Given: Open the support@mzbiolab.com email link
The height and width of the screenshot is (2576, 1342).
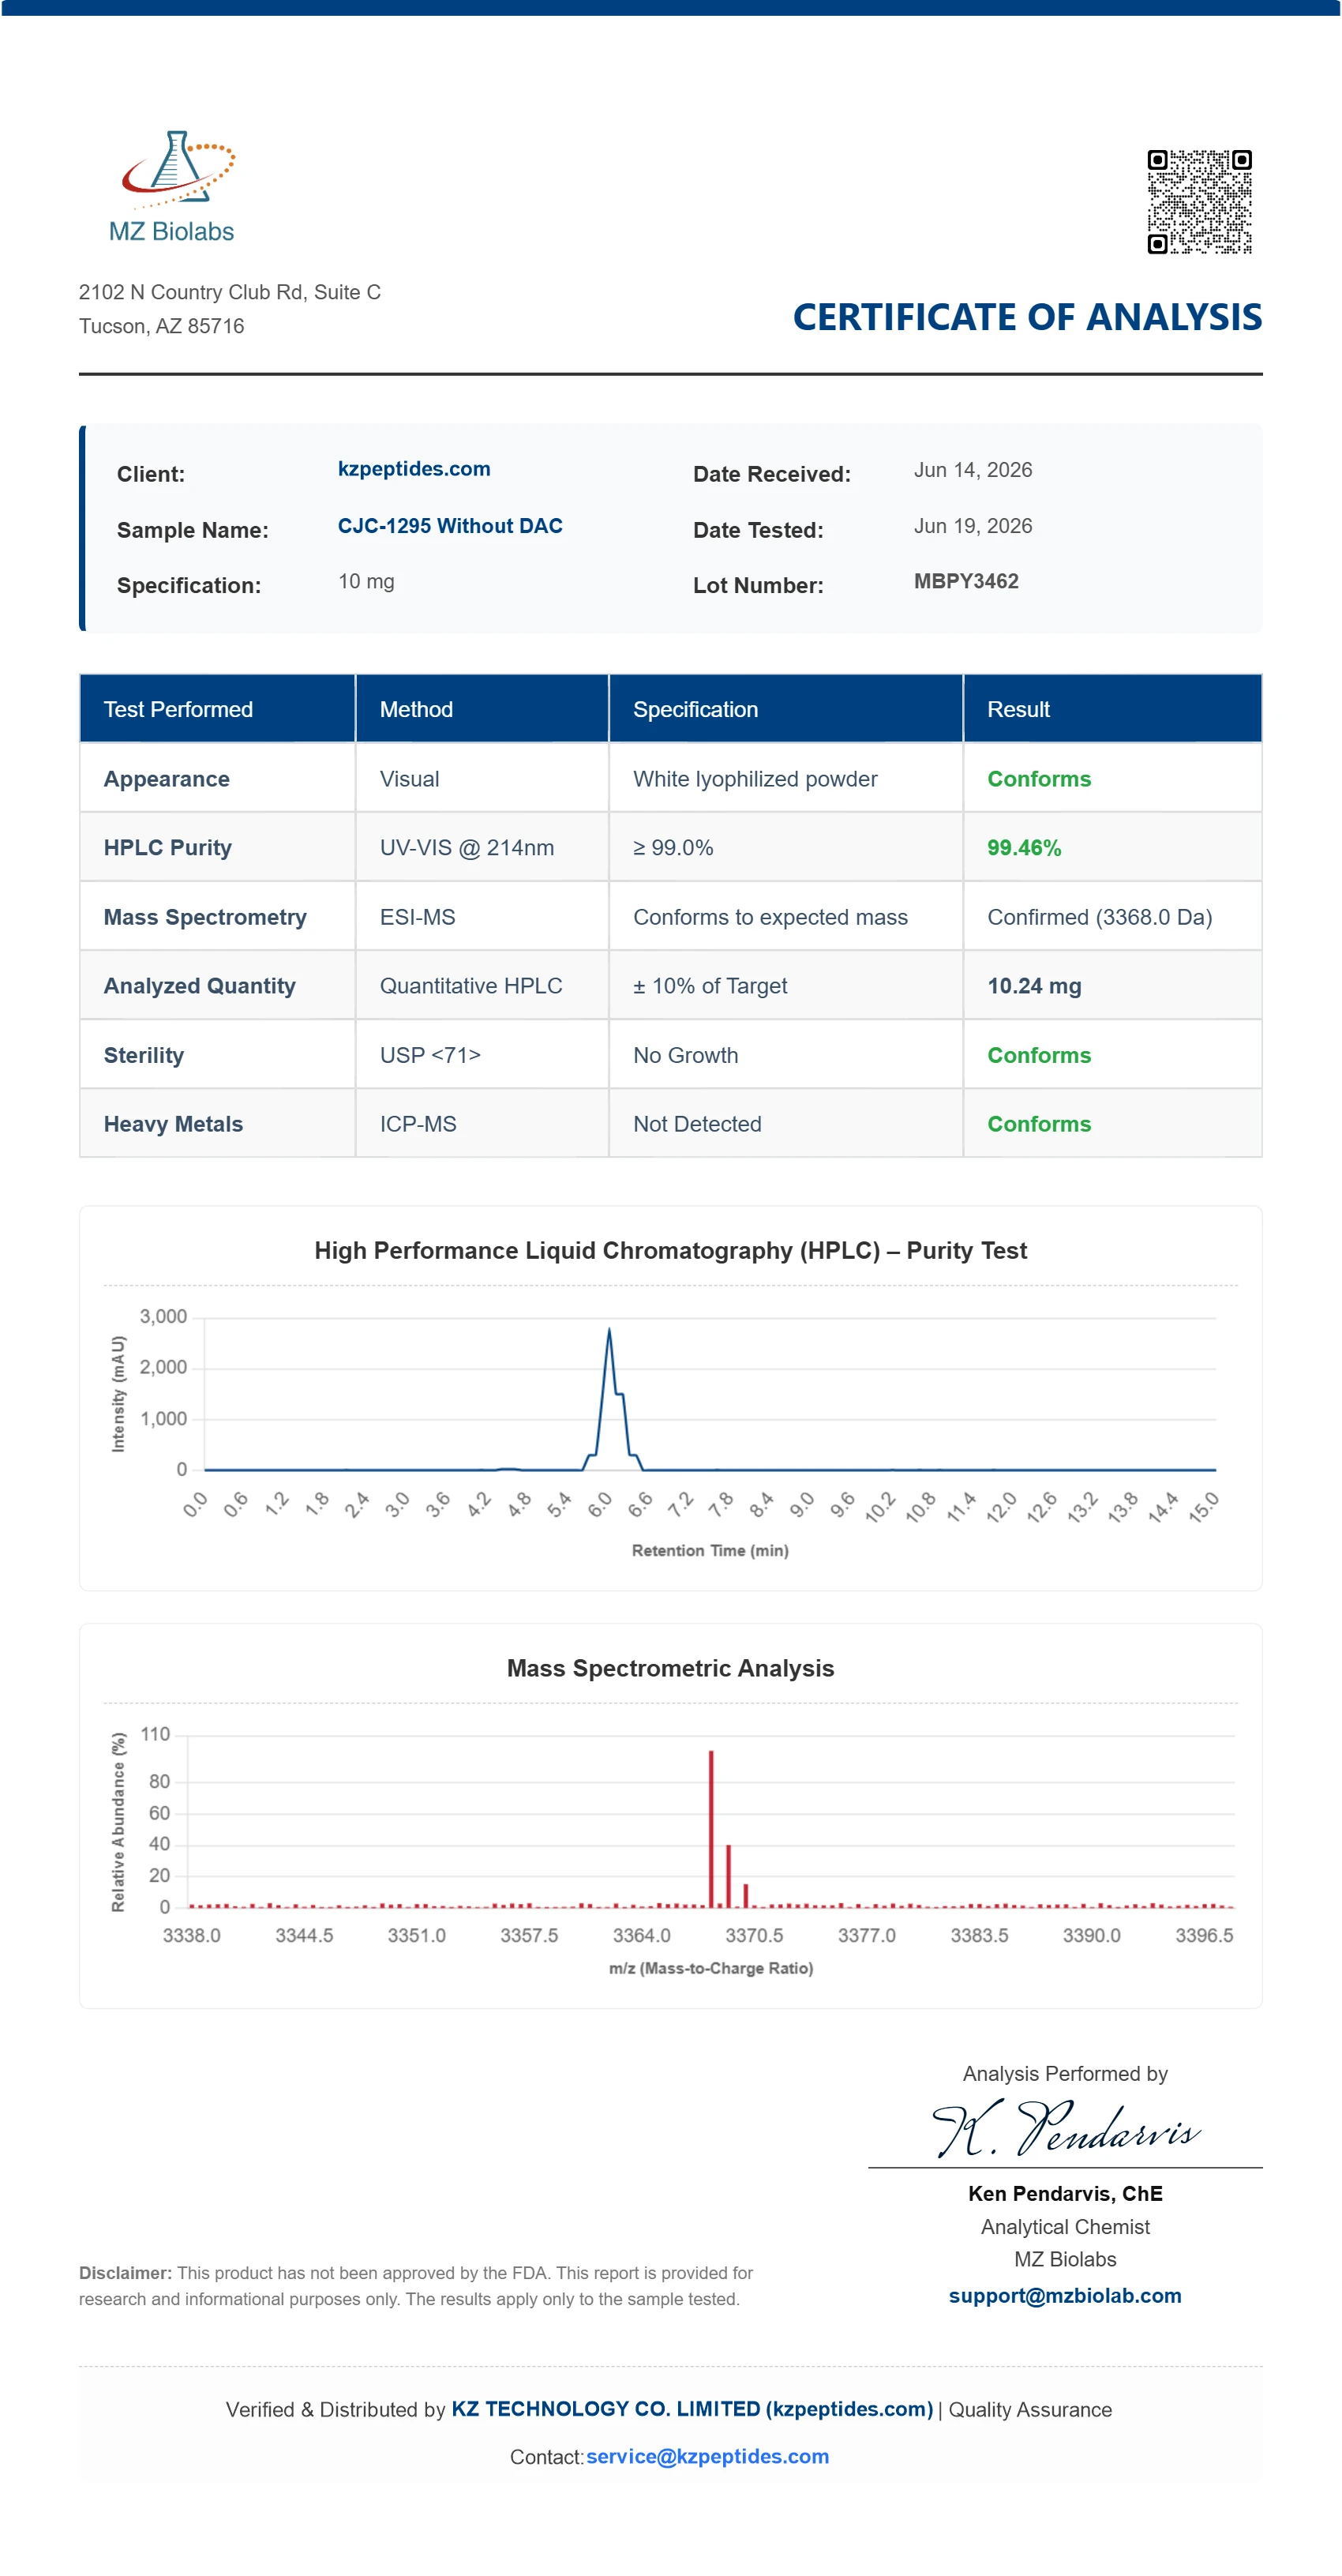Looking at the screenshot, I should tap(1065, 2295).
